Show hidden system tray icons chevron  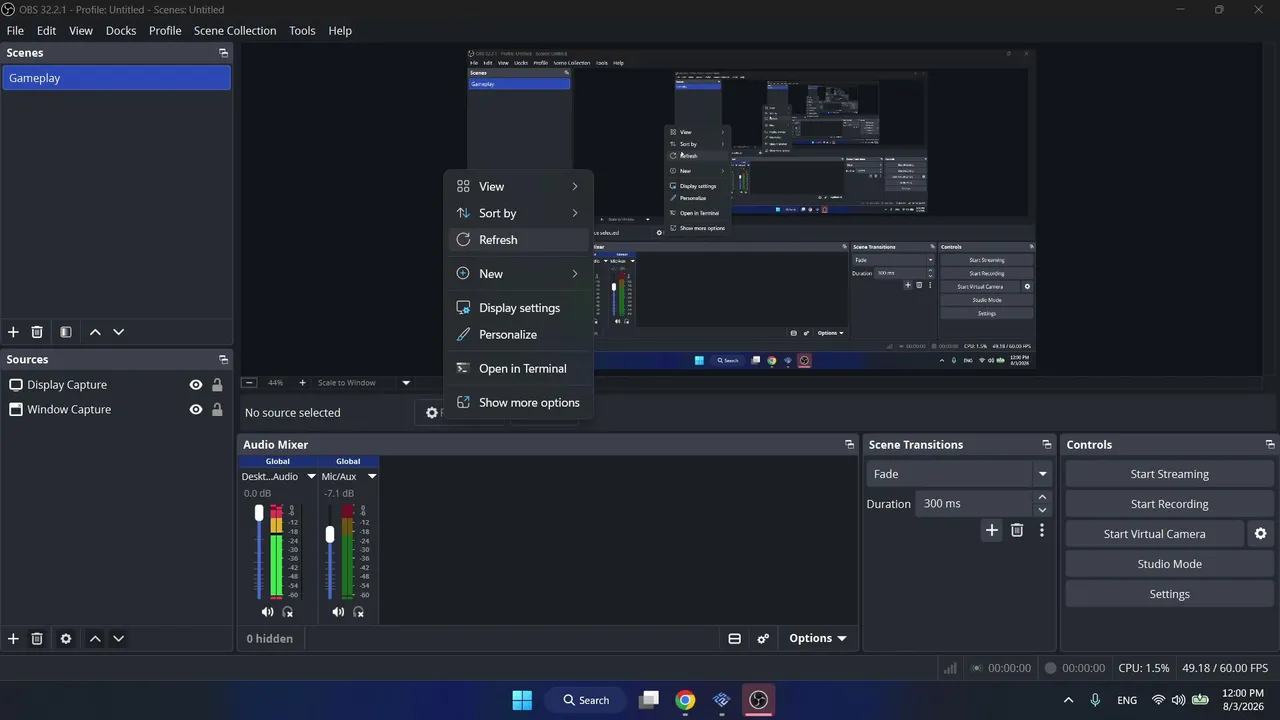(x=1068, y=700)
